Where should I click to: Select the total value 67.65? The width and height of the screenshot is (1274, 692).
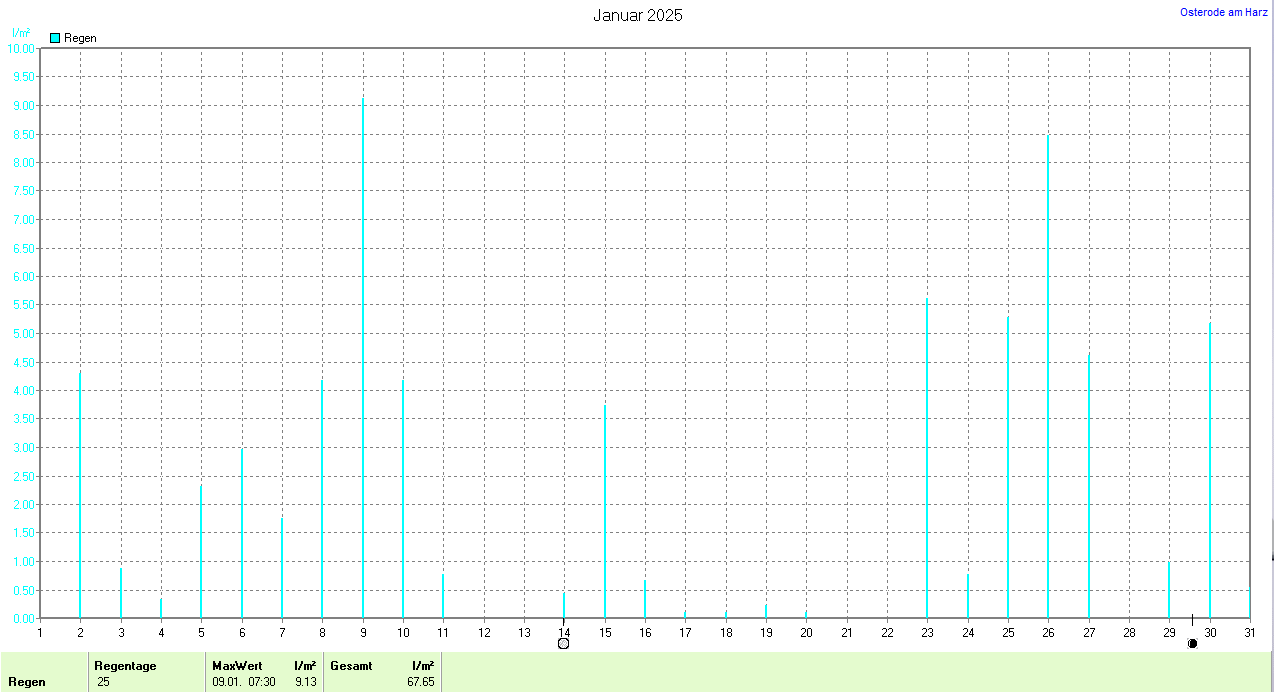[421, 682]
